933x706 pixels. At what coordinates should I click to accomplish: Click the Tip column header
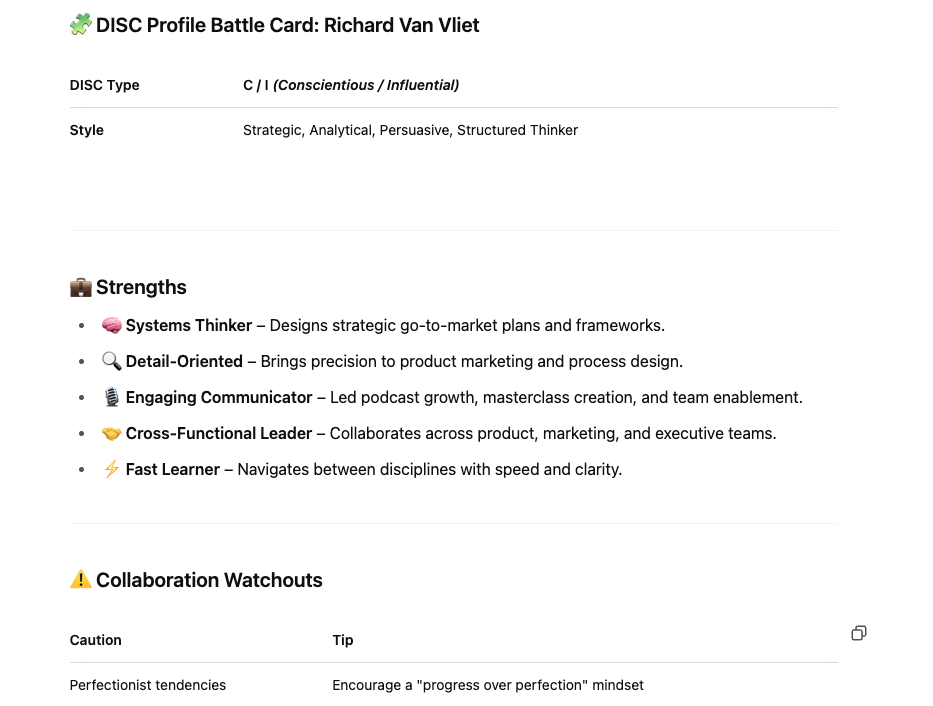(x=343, y=640)
